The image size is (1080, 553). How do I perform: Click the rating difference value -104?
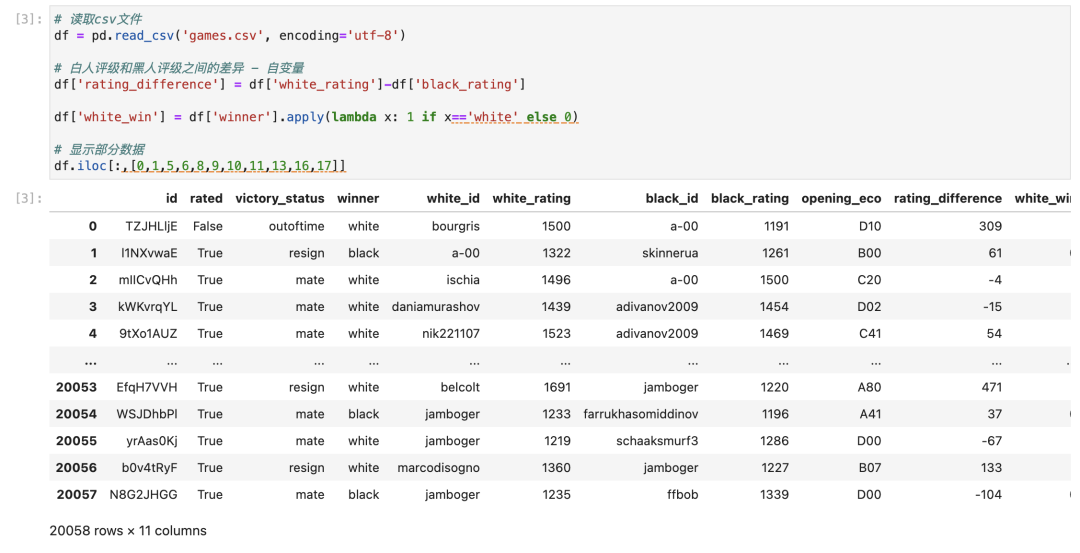click(988, 494)
